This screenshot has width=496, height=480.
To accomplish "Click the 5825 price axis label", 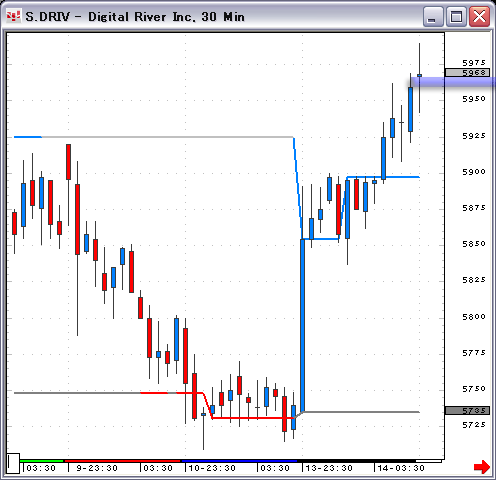I will 474,280.
